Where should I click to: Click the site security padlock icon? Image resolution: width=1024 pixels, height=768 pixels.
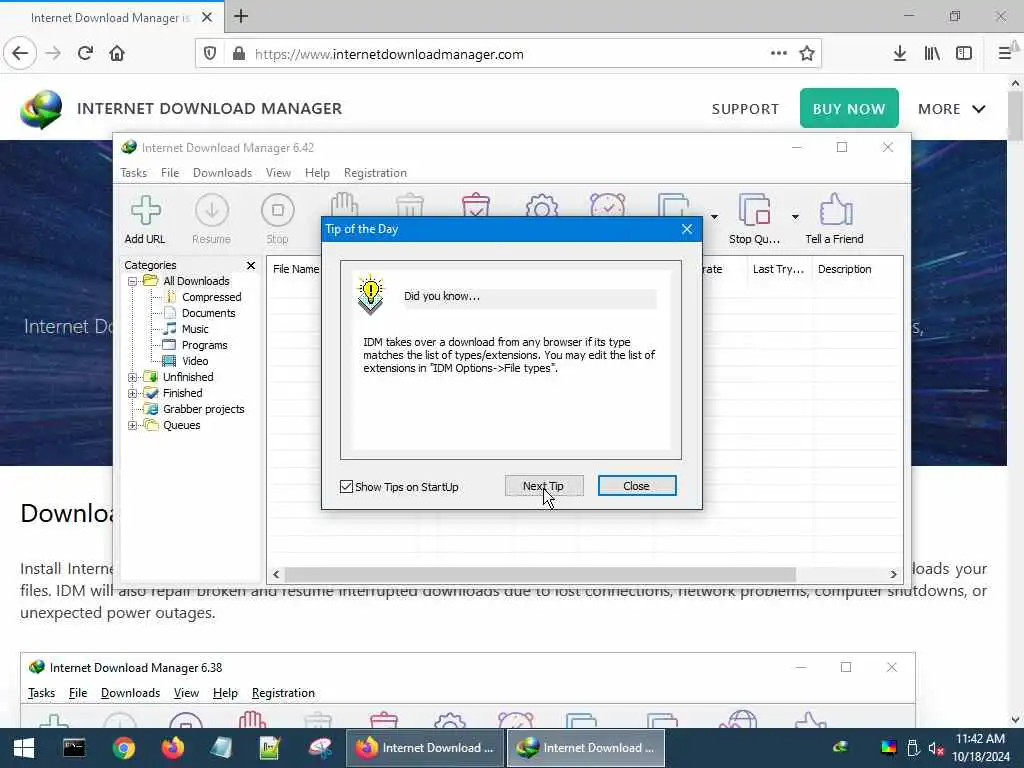239,54
